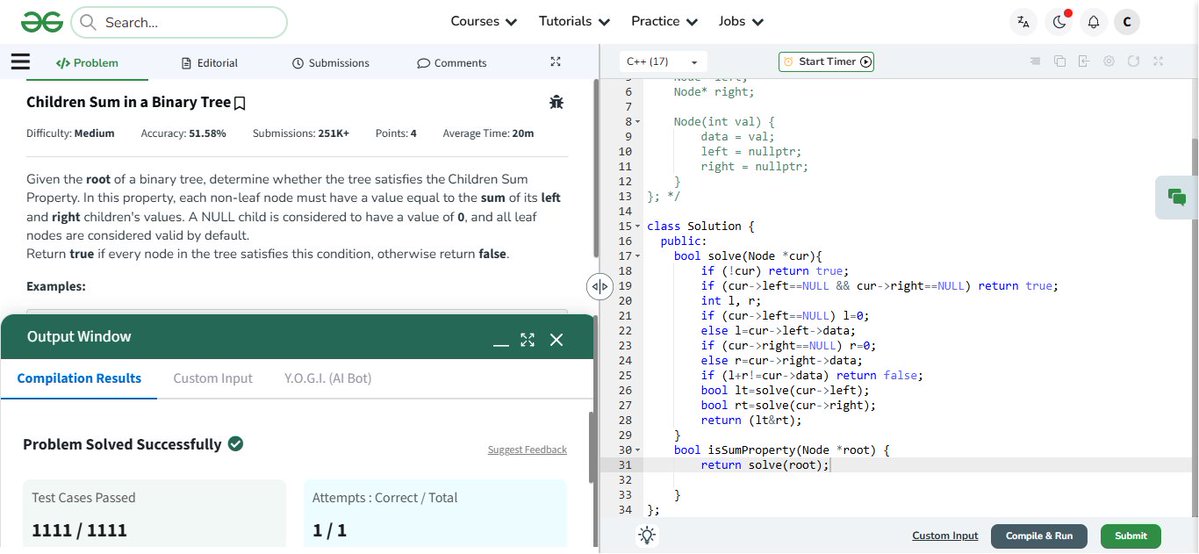Click the search magnifier icon
This screenshot has height=554, width=1199.
[88, 22]
